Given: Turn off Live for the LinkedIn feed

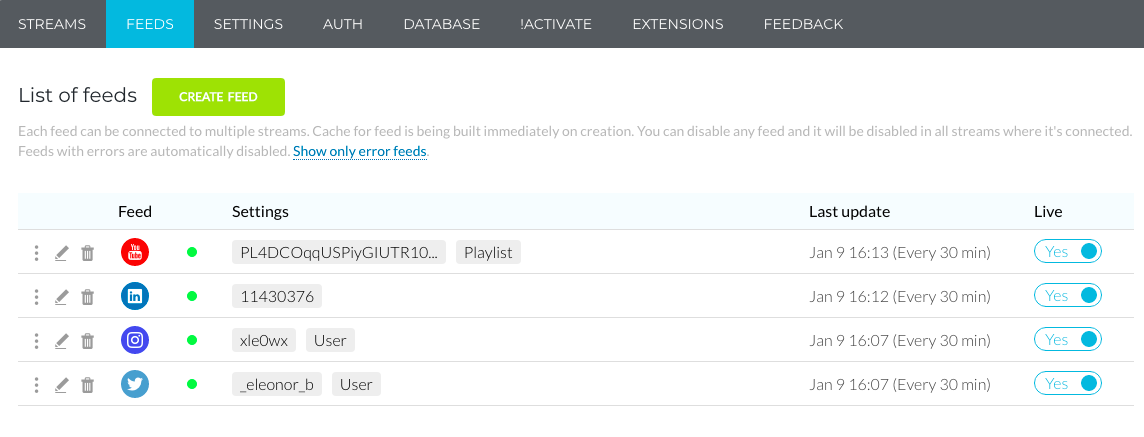Looking at the screenshot, I should (1067, 296).
